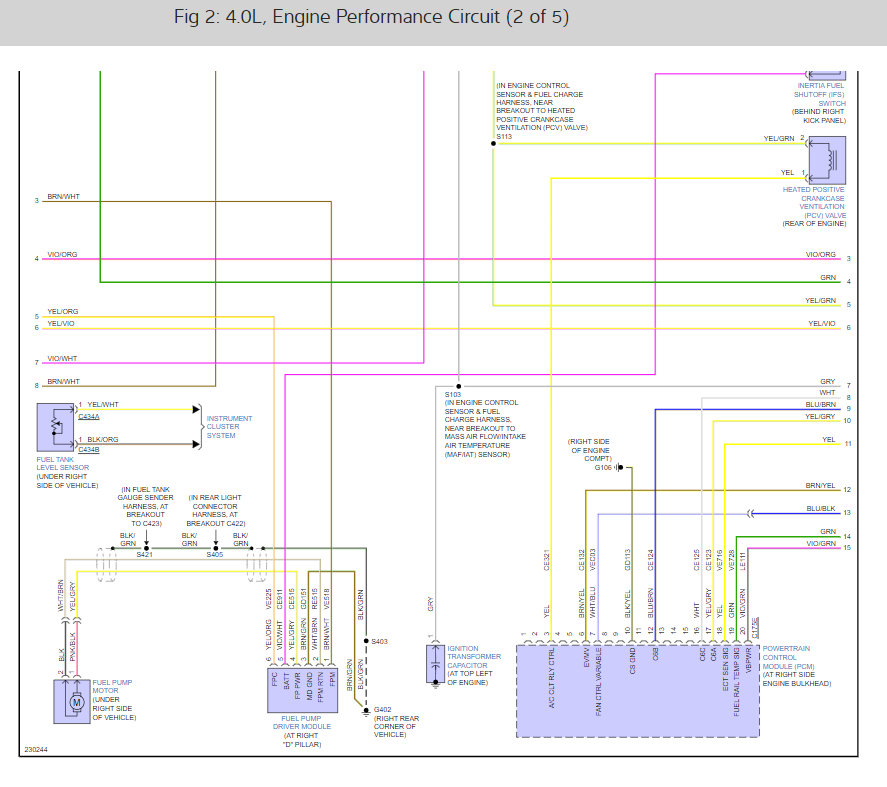Click the S403 splice dot
Viewport: 887px width, 787px height.
(x=366, y=641)
